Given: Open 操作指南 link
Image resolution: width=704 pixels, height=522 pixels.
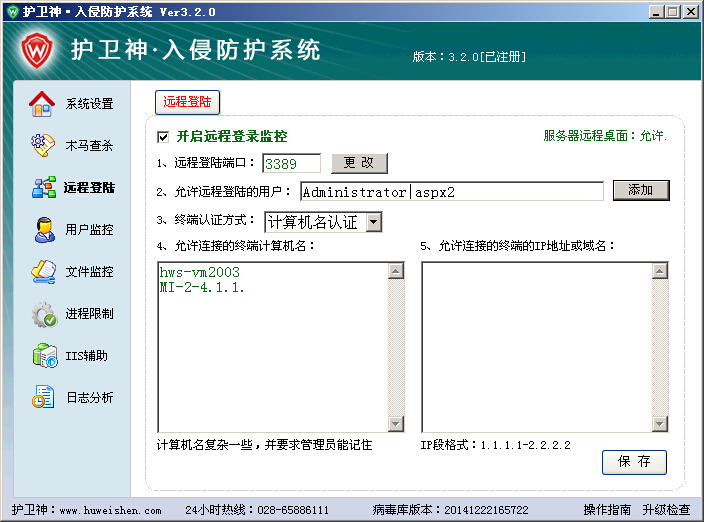Looking at the screenshot, I should [607, 510].
